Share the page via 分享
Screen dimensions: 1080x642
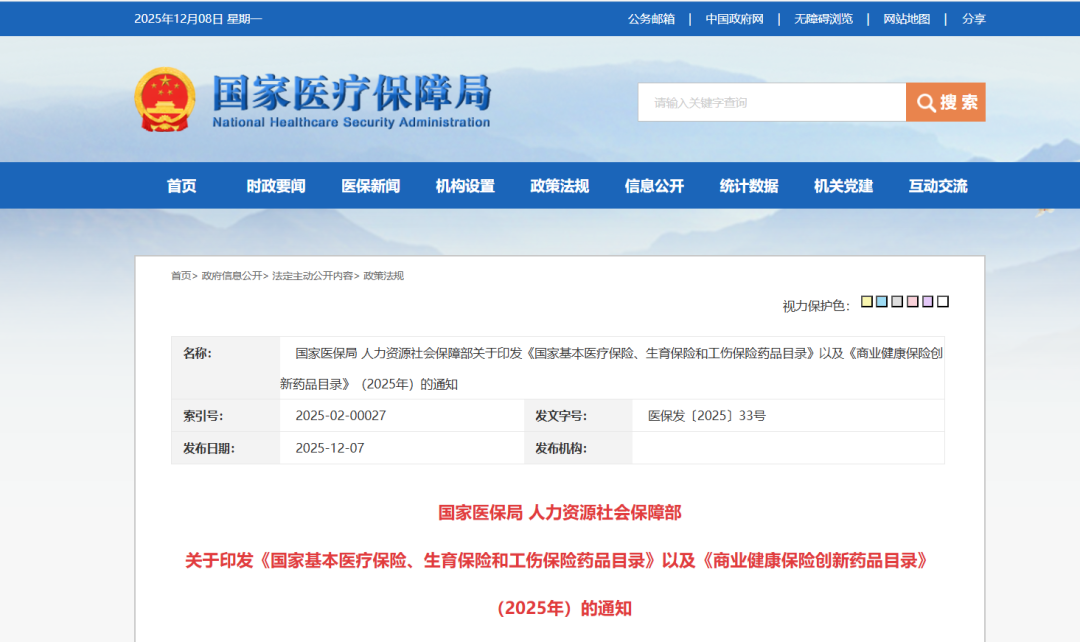971,18
